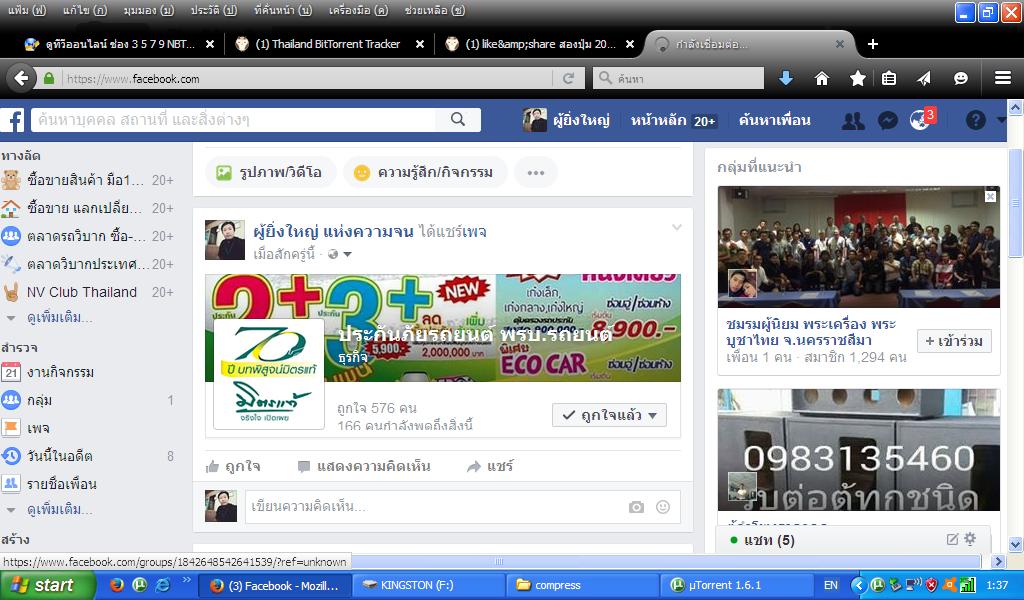Viewport: 1024px width, 600px height.
Task: Click the browser ค้นหา search box
Action: point(679,78)
